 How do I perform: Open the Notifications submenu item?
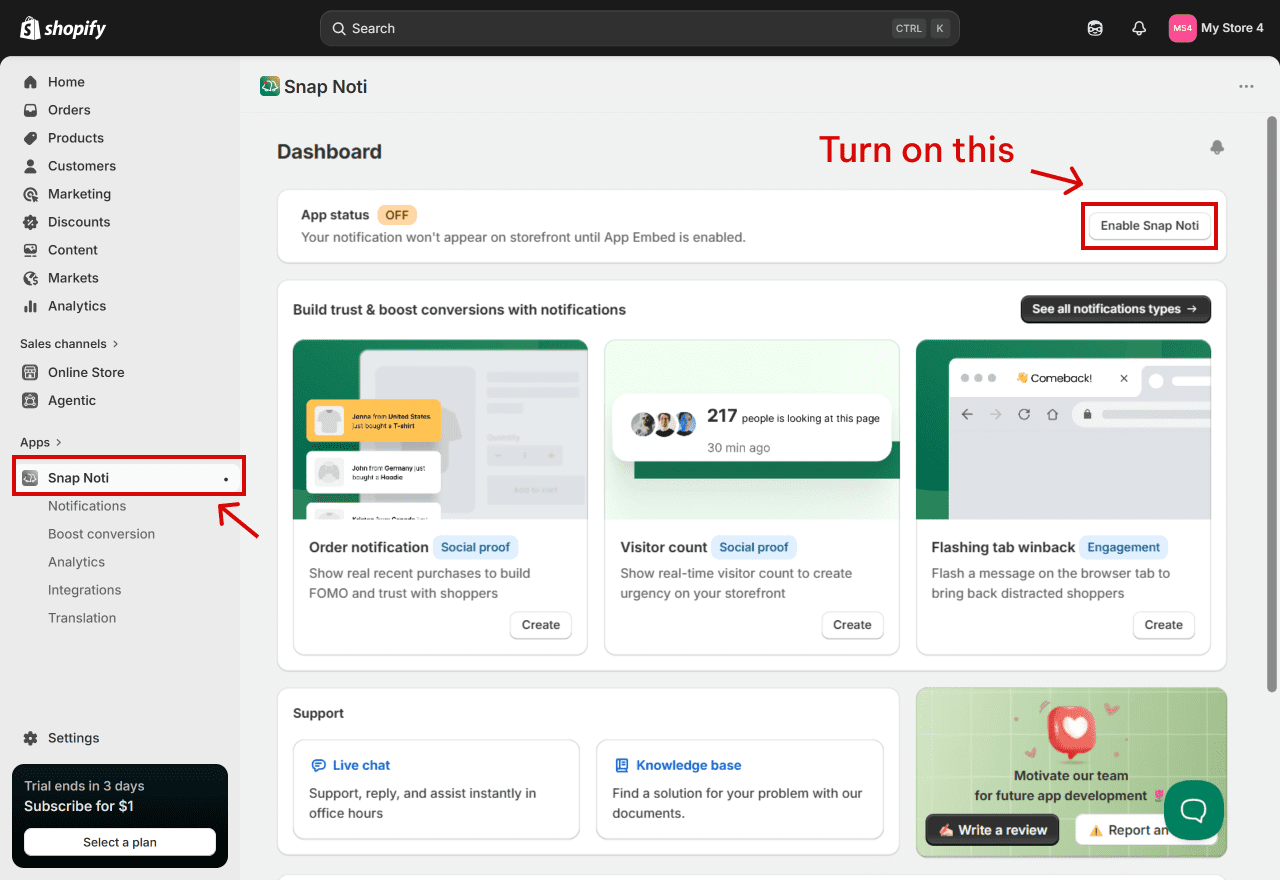pyautogui.click(x=87, y=506)
